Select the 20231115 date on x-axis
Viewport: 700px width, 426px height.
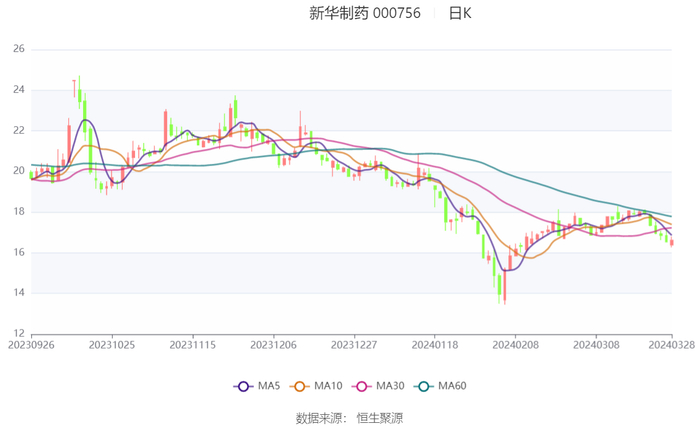pyautogui.click(x=192, y=343)
